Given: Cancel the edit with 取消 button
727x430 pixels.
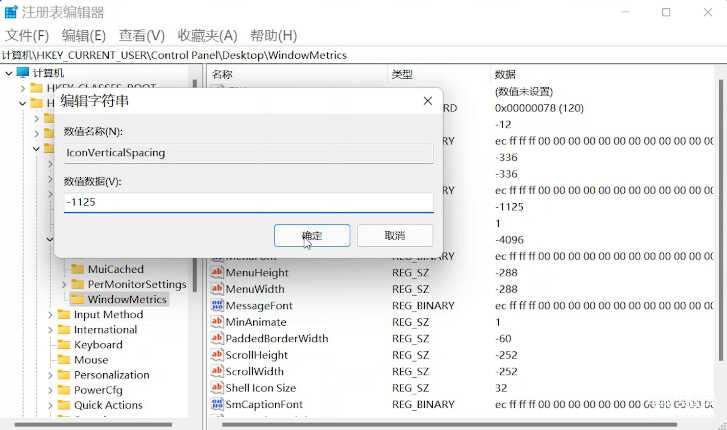Looking at the screenshot, I should click(395, 235).
